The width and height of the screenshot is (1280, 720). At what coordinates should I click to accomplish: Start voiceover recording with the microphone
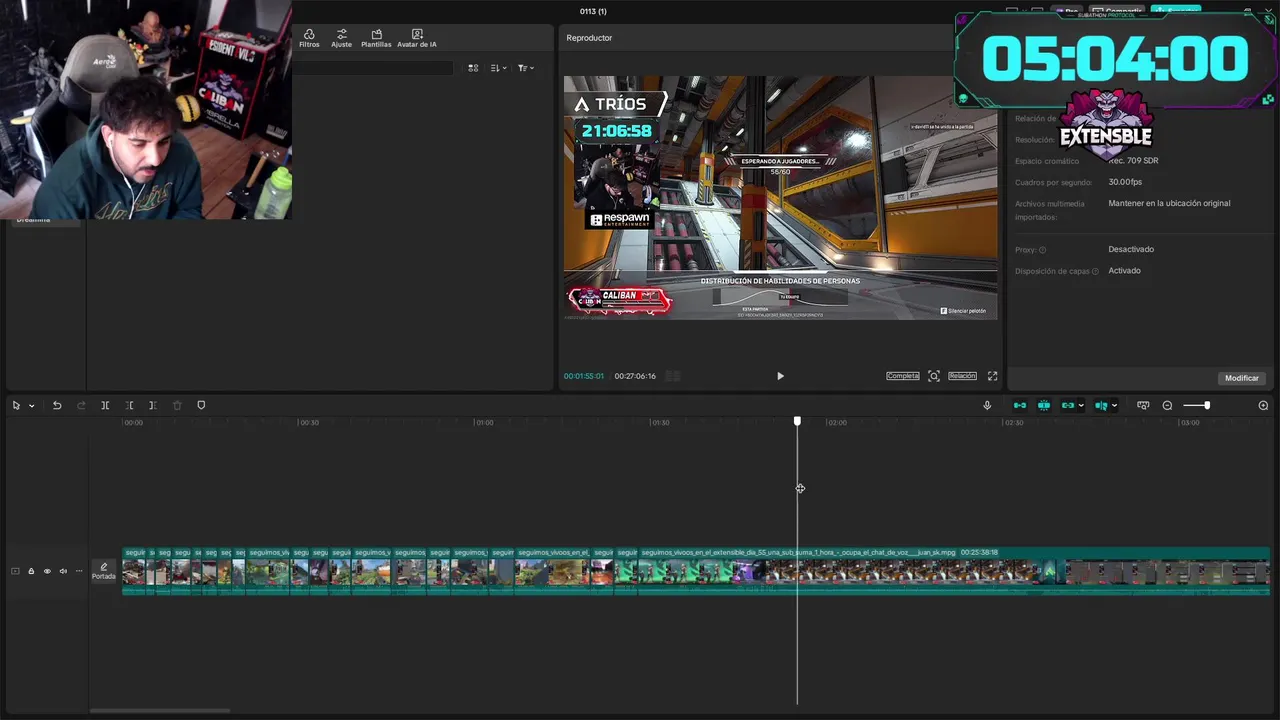[987, 405]
